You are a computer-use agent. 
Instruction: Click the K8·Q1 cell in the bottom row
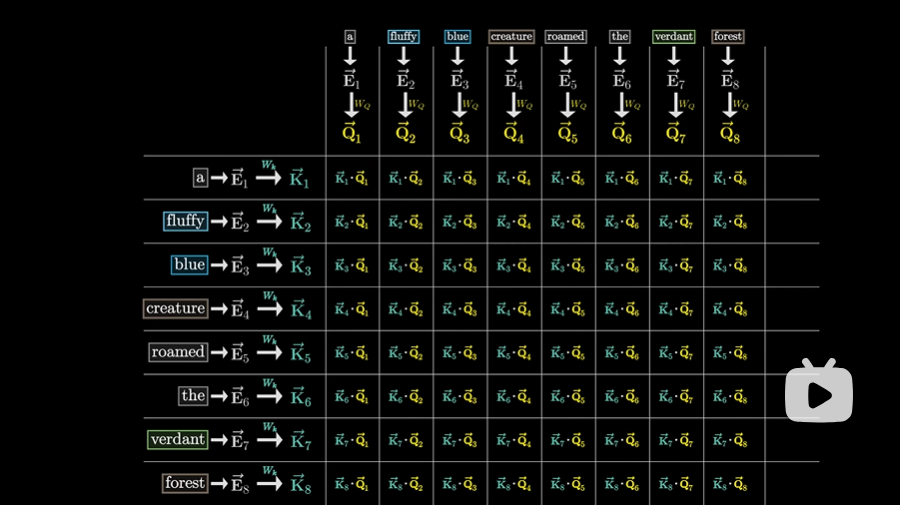[x=352, y=484]
